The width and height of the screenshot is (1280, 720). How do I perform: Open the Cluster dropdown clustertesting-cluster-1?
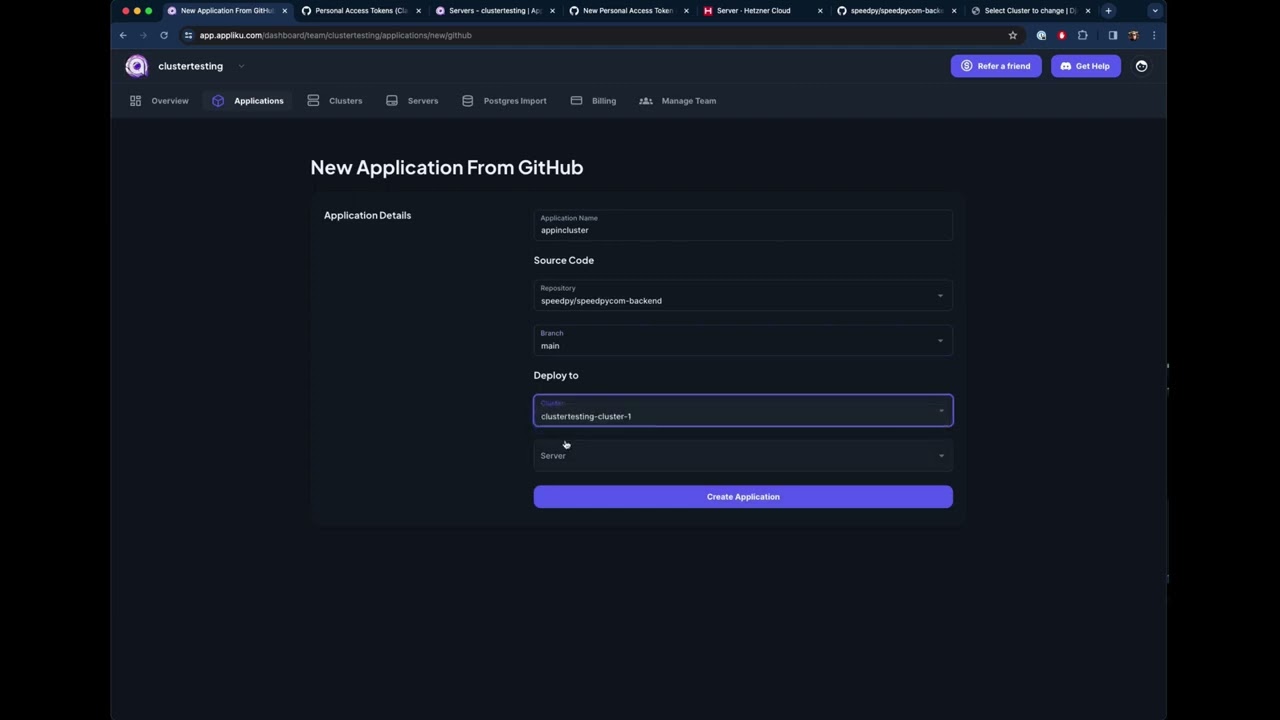(x=743, y=411)
